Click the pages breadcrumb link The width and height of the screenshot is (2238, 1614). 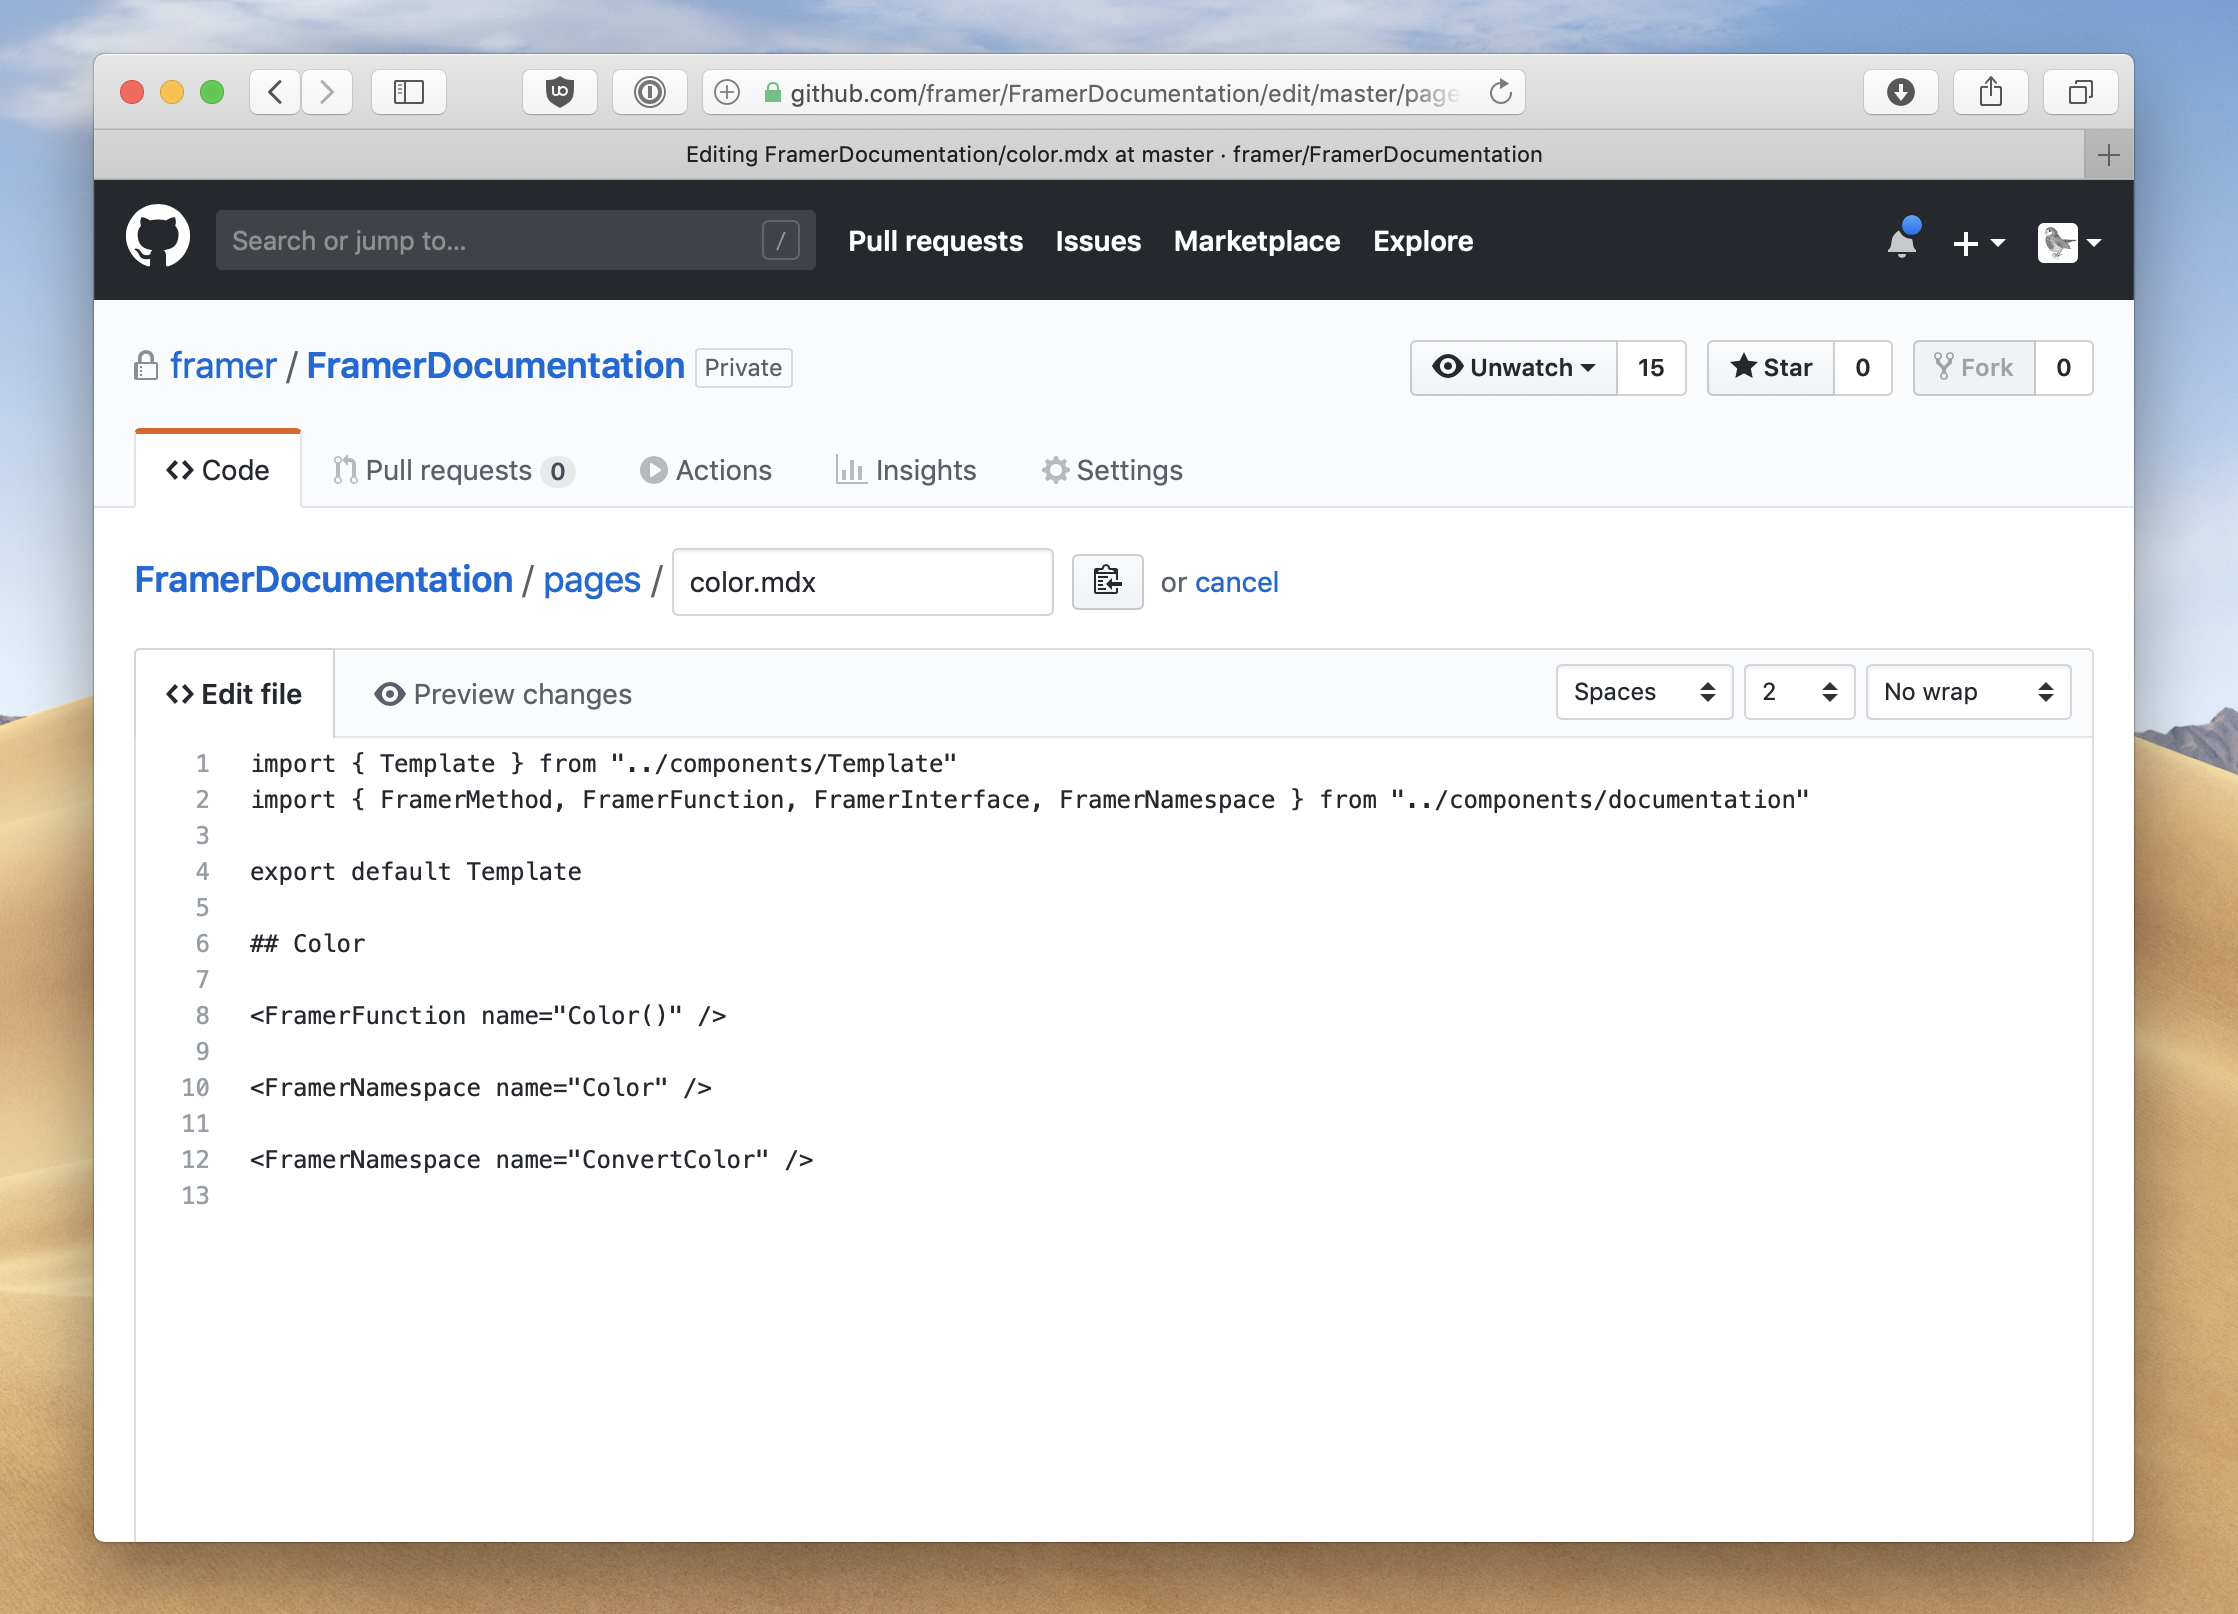click(591, 580)
